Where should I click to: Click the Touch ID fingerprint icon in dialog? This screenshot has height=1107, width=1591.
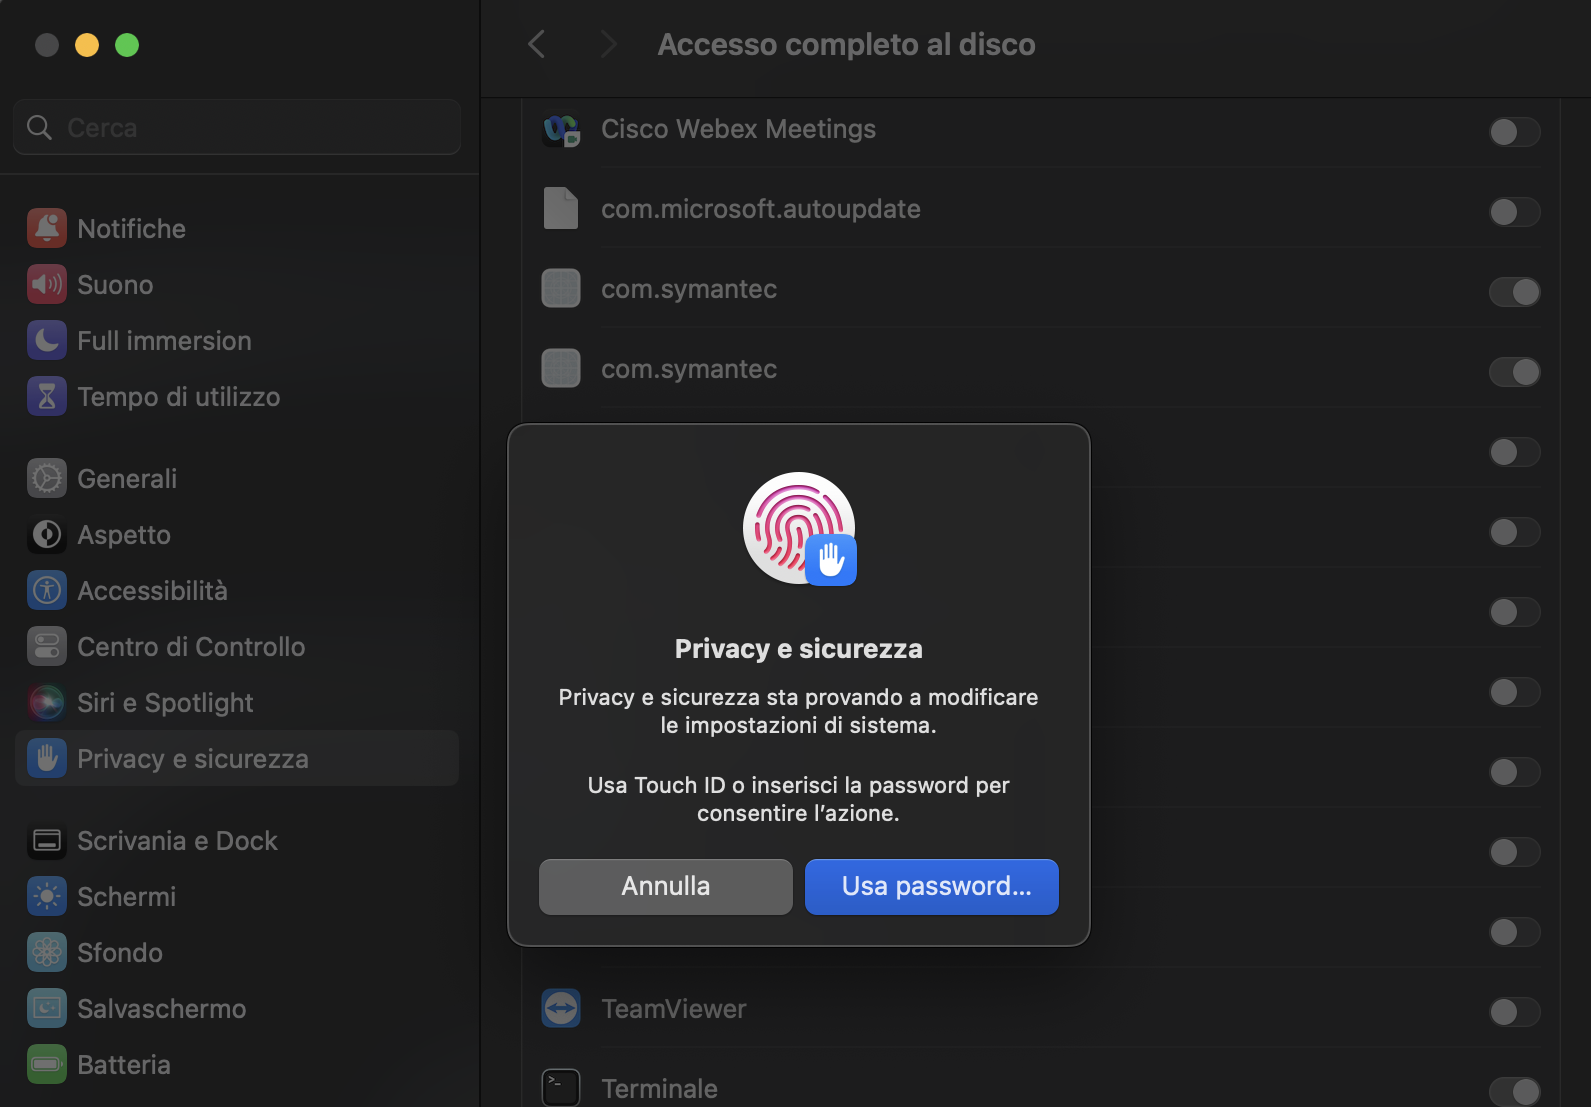799,528
